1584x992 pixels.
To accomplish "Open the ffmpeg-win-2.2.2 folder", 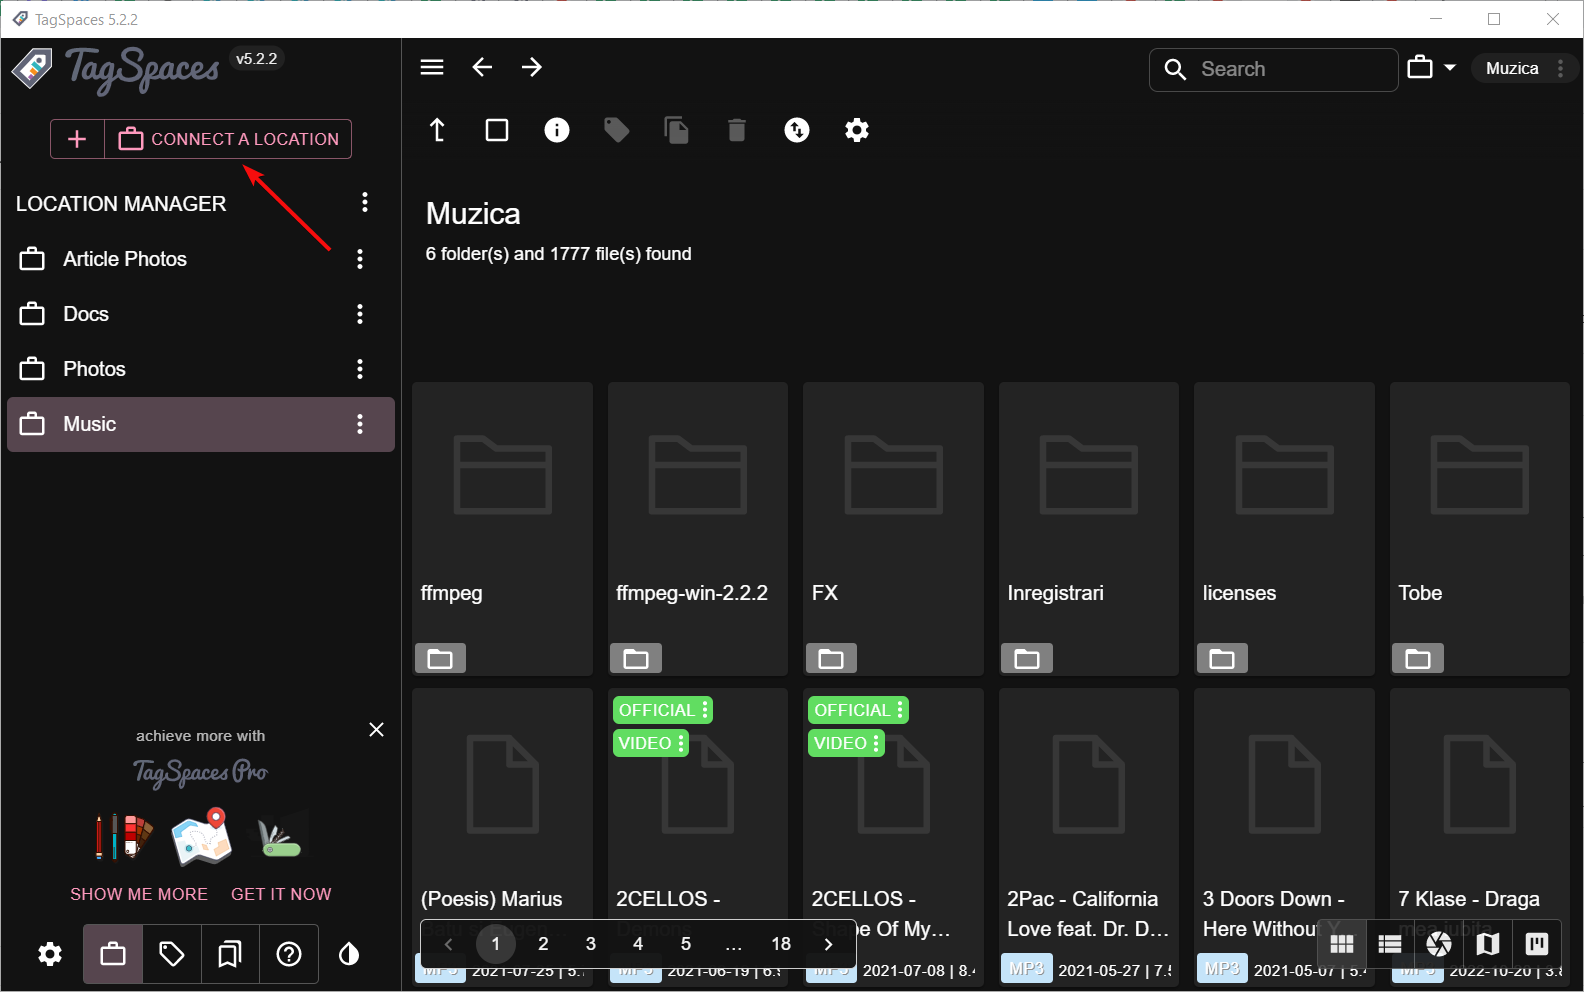I will (x=698, y=528).
